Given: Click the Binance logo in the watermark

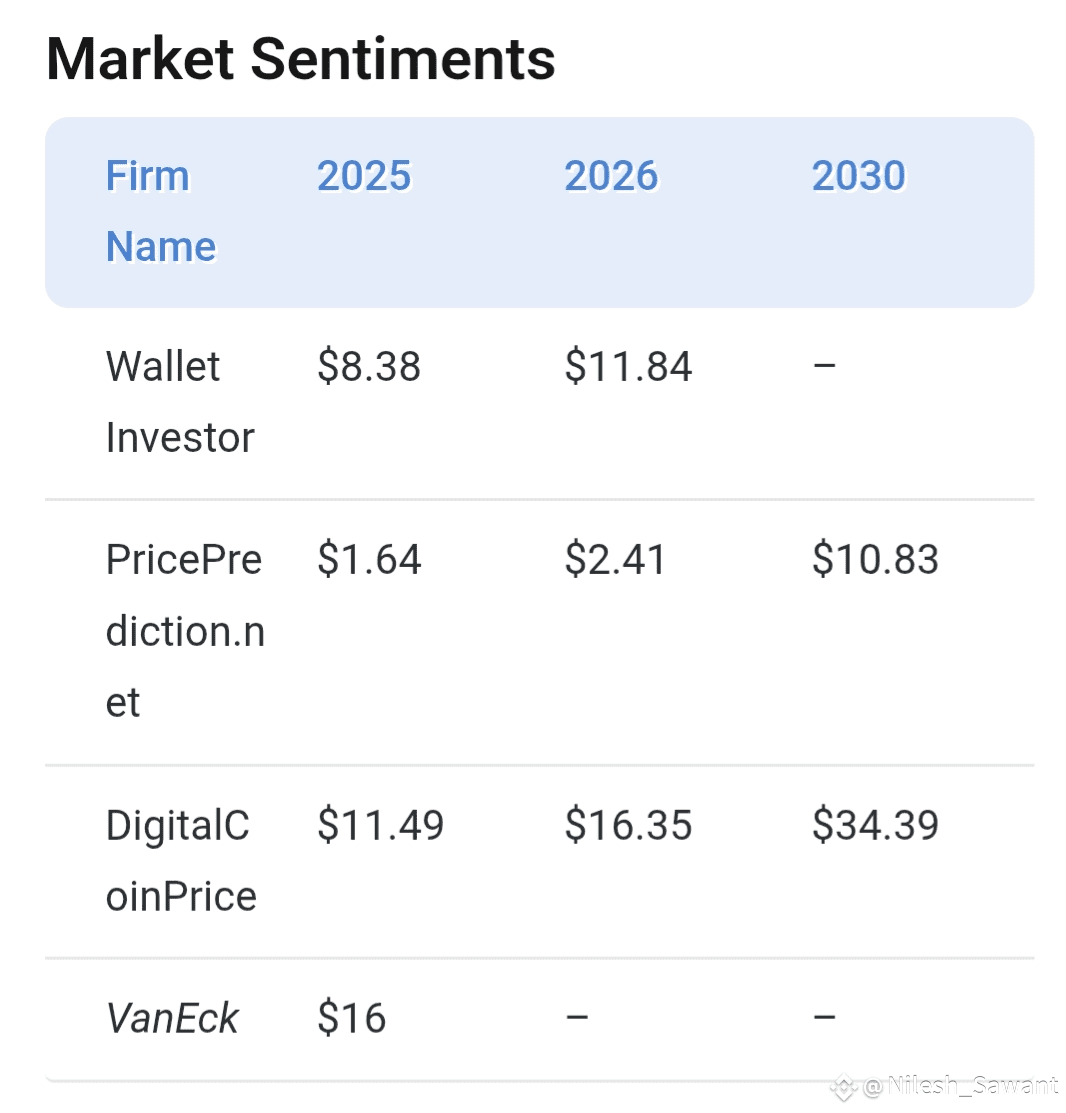Looking at the screenshot, I should (x=843, y=1086).
